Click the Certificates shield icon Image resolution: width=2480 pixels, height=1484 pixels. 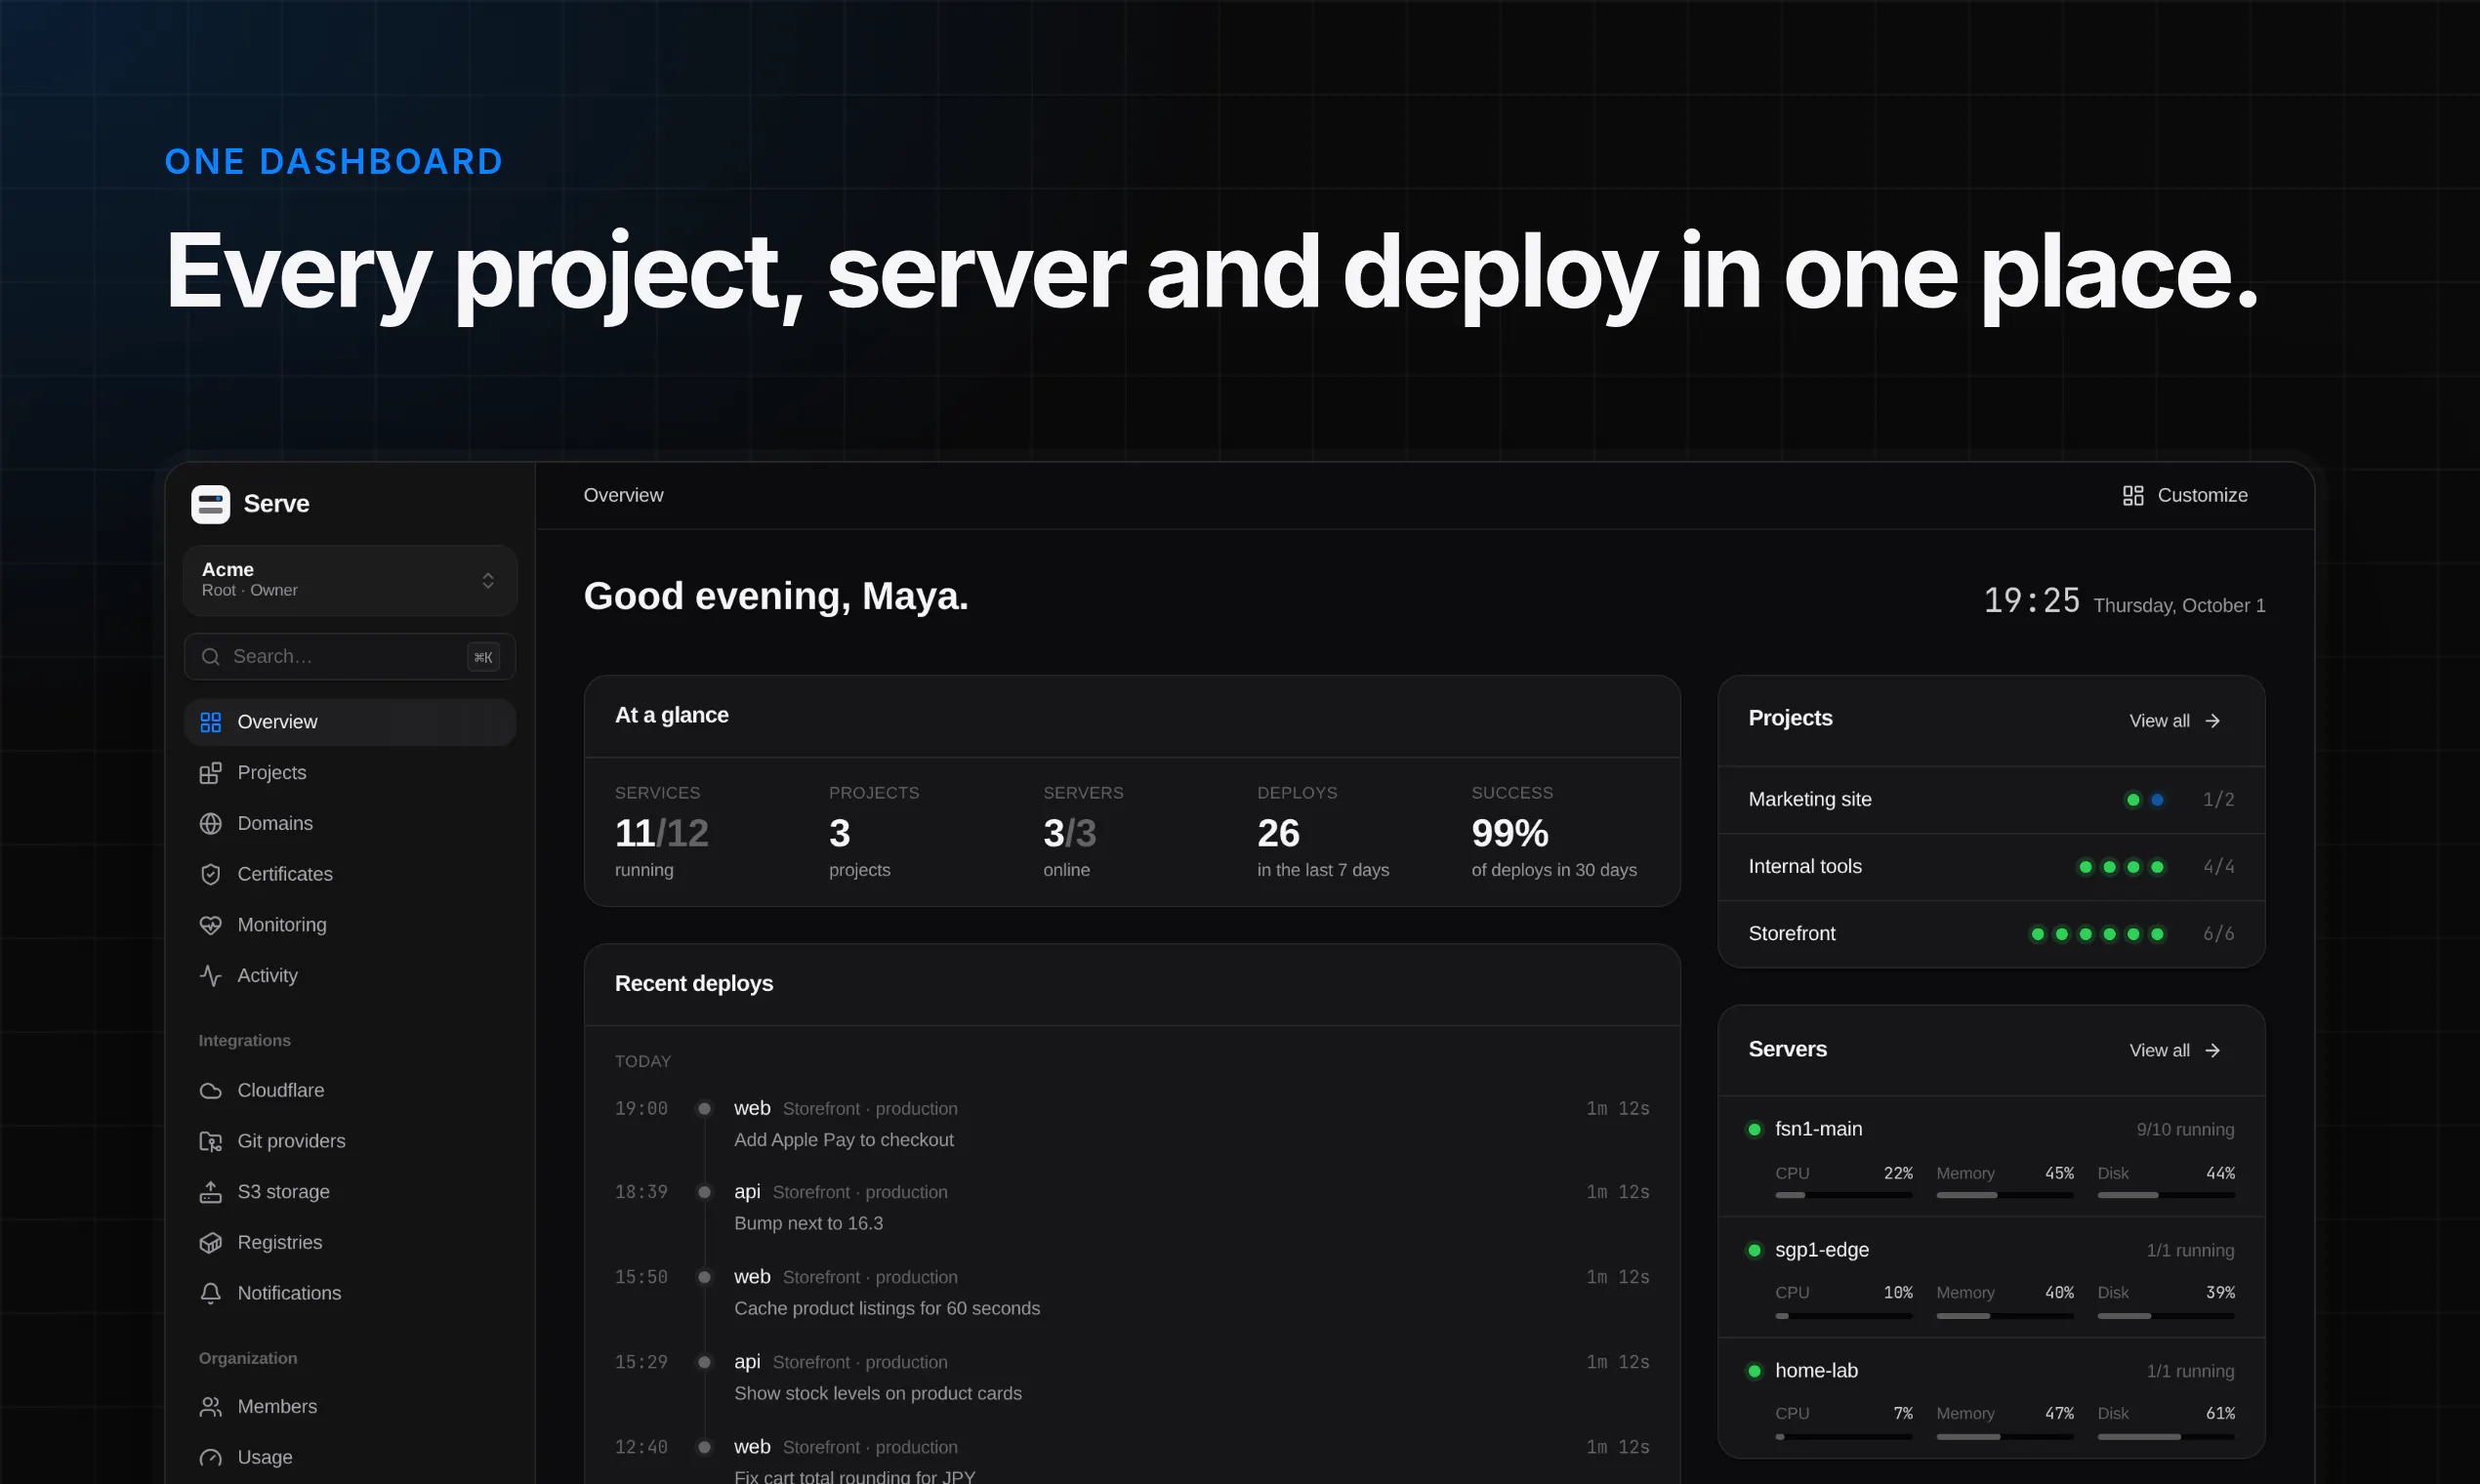click(x=210, y=875)
